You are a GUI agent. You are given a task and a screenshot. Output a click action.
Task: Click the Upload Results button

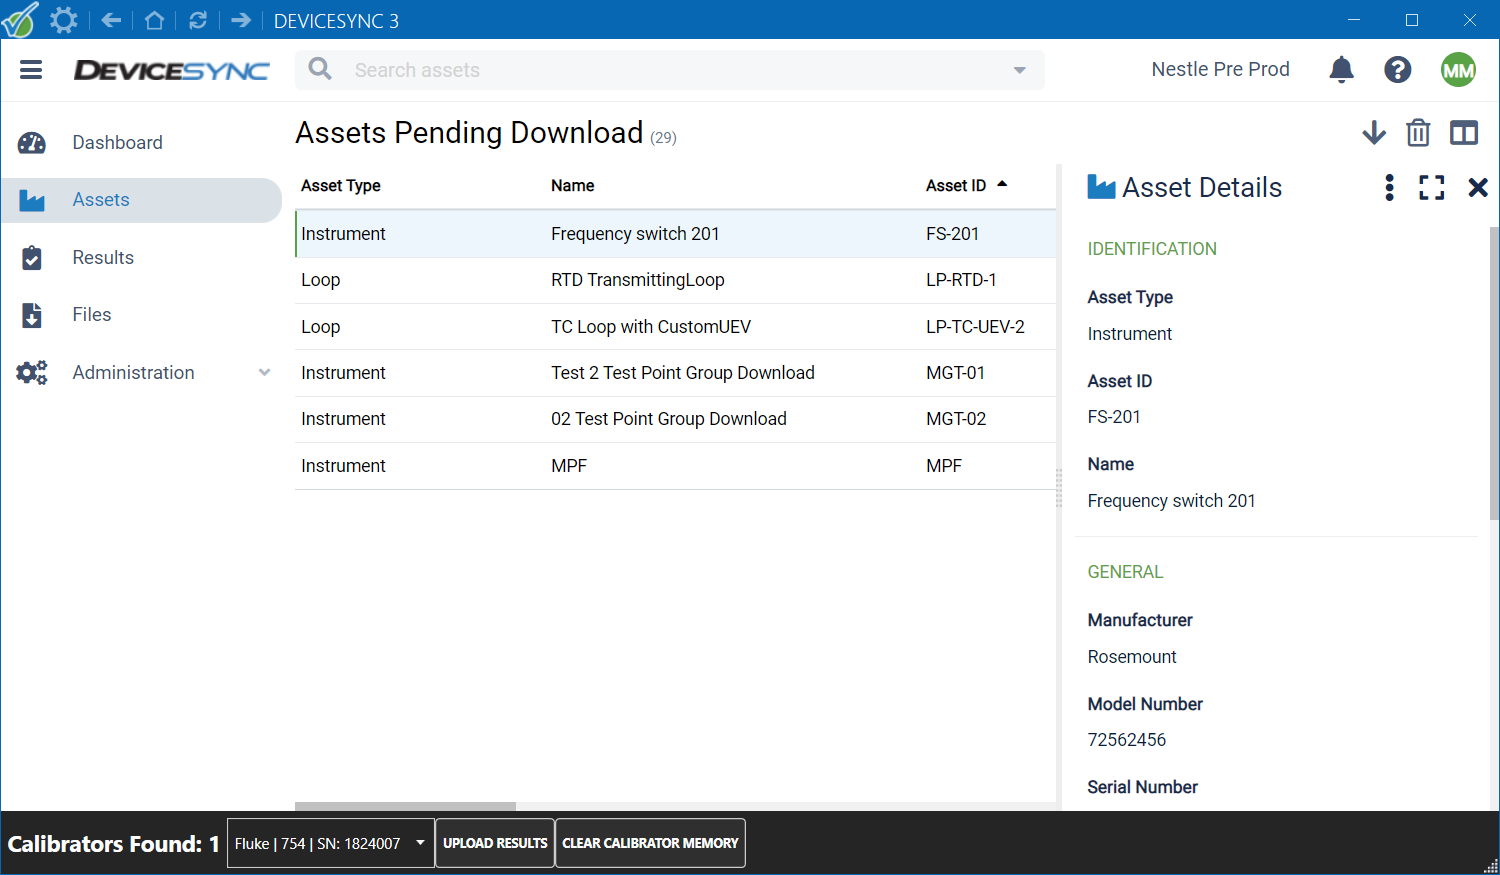[x=495, y=843]
